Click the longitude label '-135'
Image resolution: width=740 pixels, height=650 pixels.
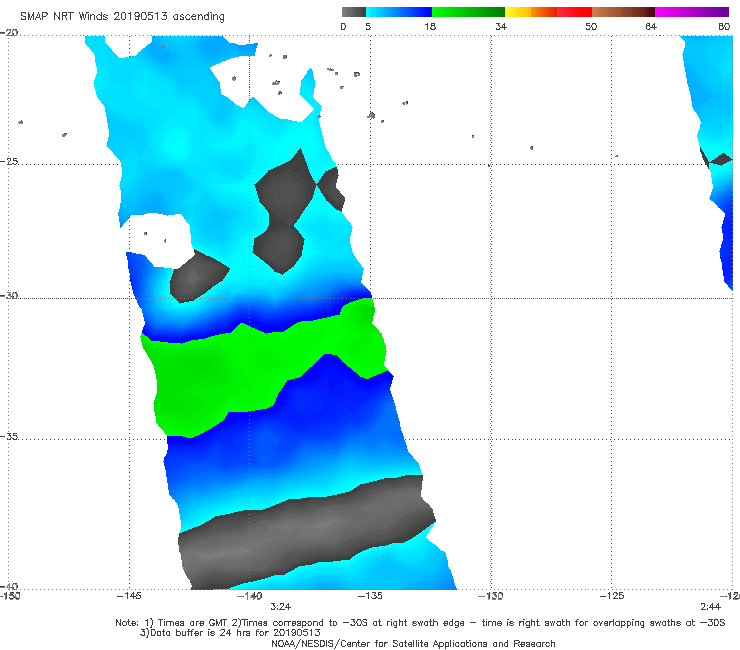click(x=370, y=596)
